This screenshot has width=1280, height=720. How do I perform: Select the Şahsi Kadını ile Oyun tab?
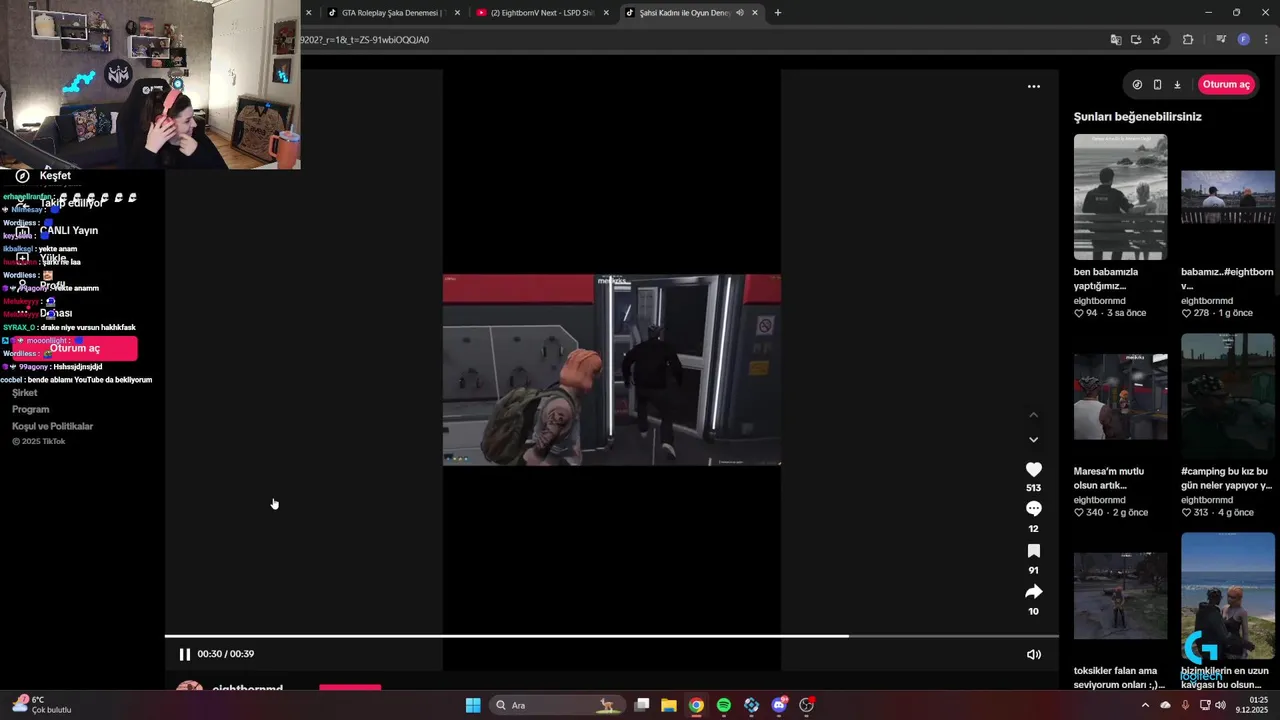point(685,13)
